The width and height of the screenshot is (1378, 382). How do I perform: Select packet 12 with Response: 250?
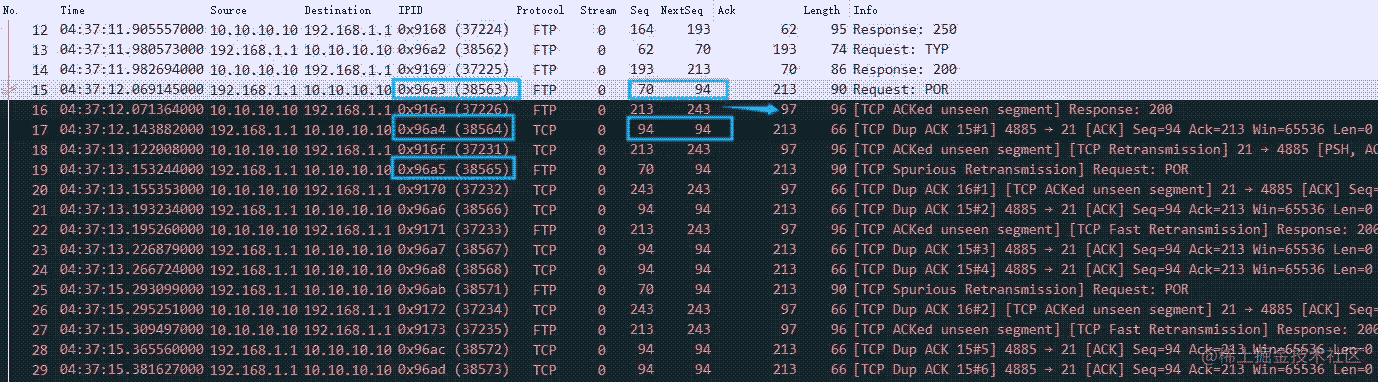(689, 29)
